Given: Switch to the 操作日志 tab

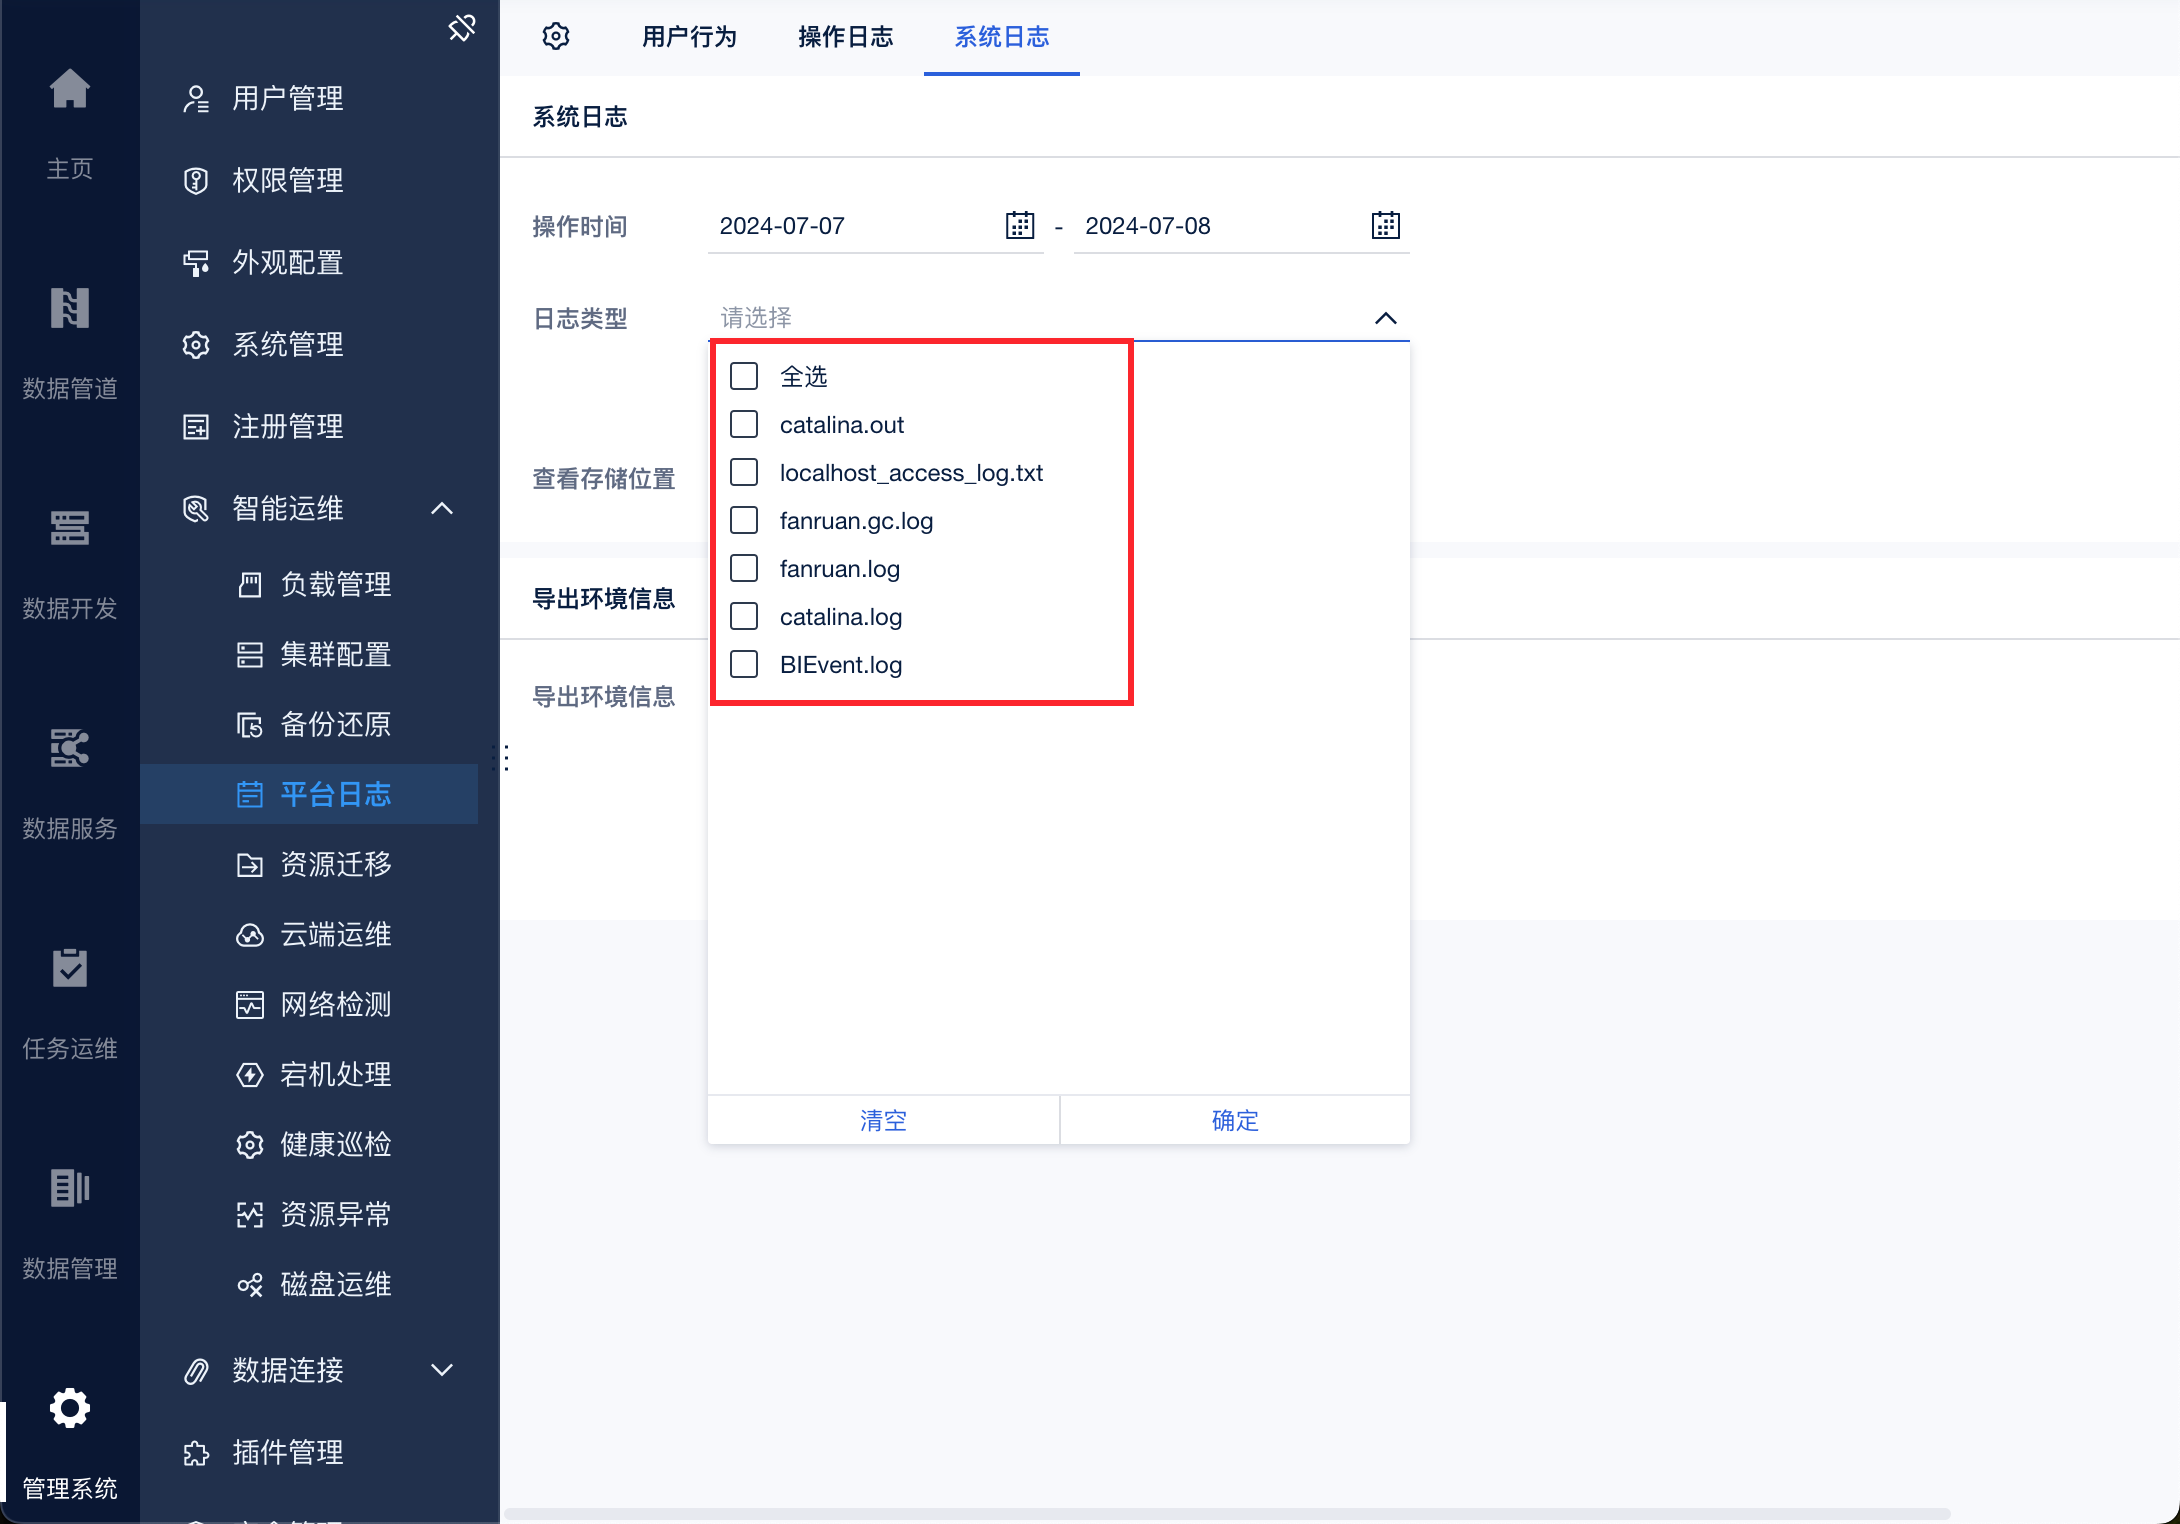Looking at the screenshot, I should click(x=845, y=37).
